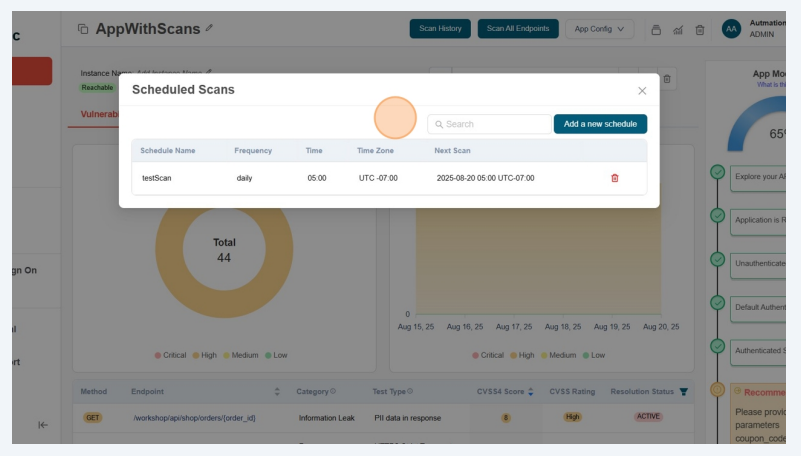This screenshot has height=456, width=801.
Task: Toggle the Low legend in the trend chart
Action: (597, 355)
